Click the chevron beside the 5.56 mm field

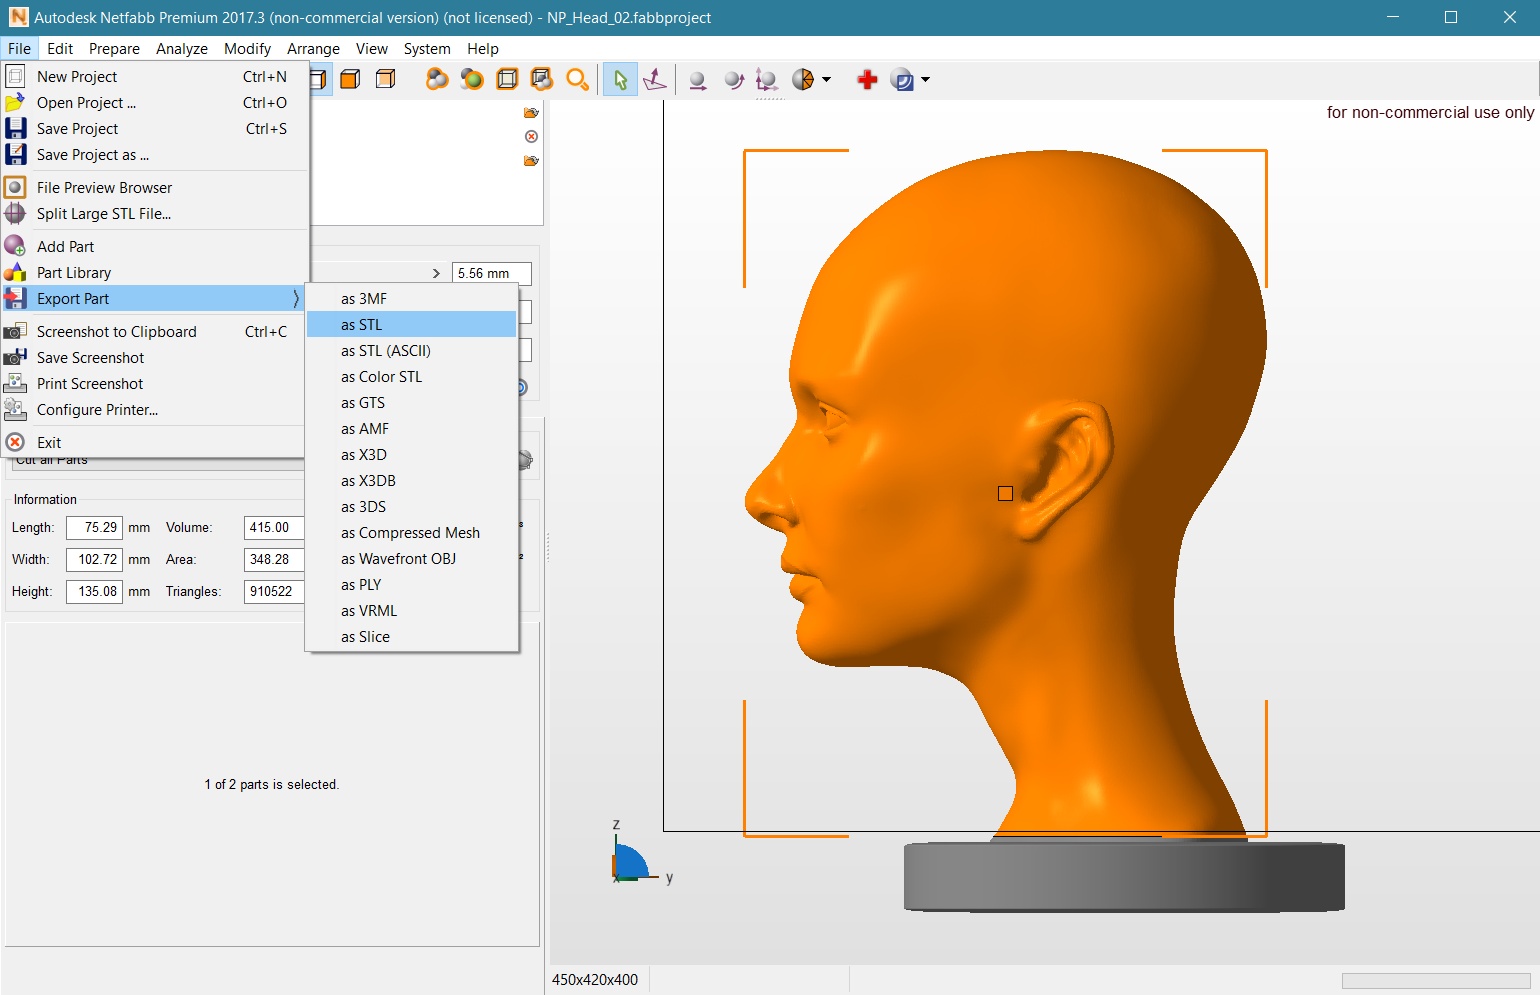436,273
